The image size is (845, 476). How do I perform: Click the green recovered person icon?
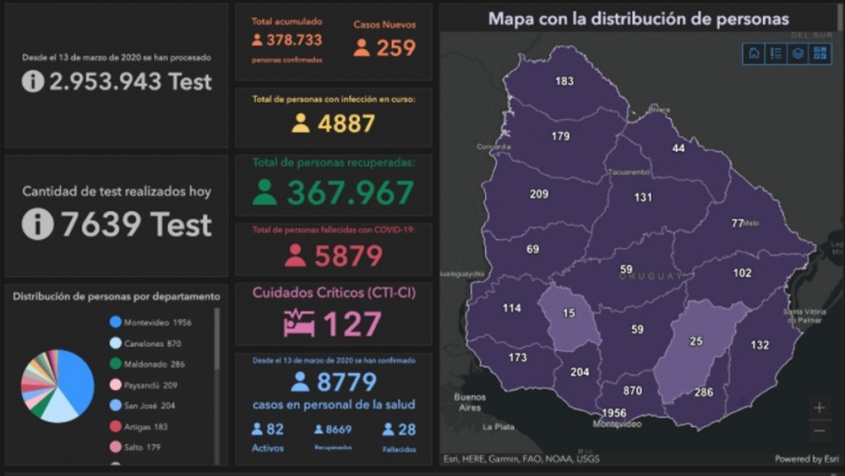[x=264, y=192]
